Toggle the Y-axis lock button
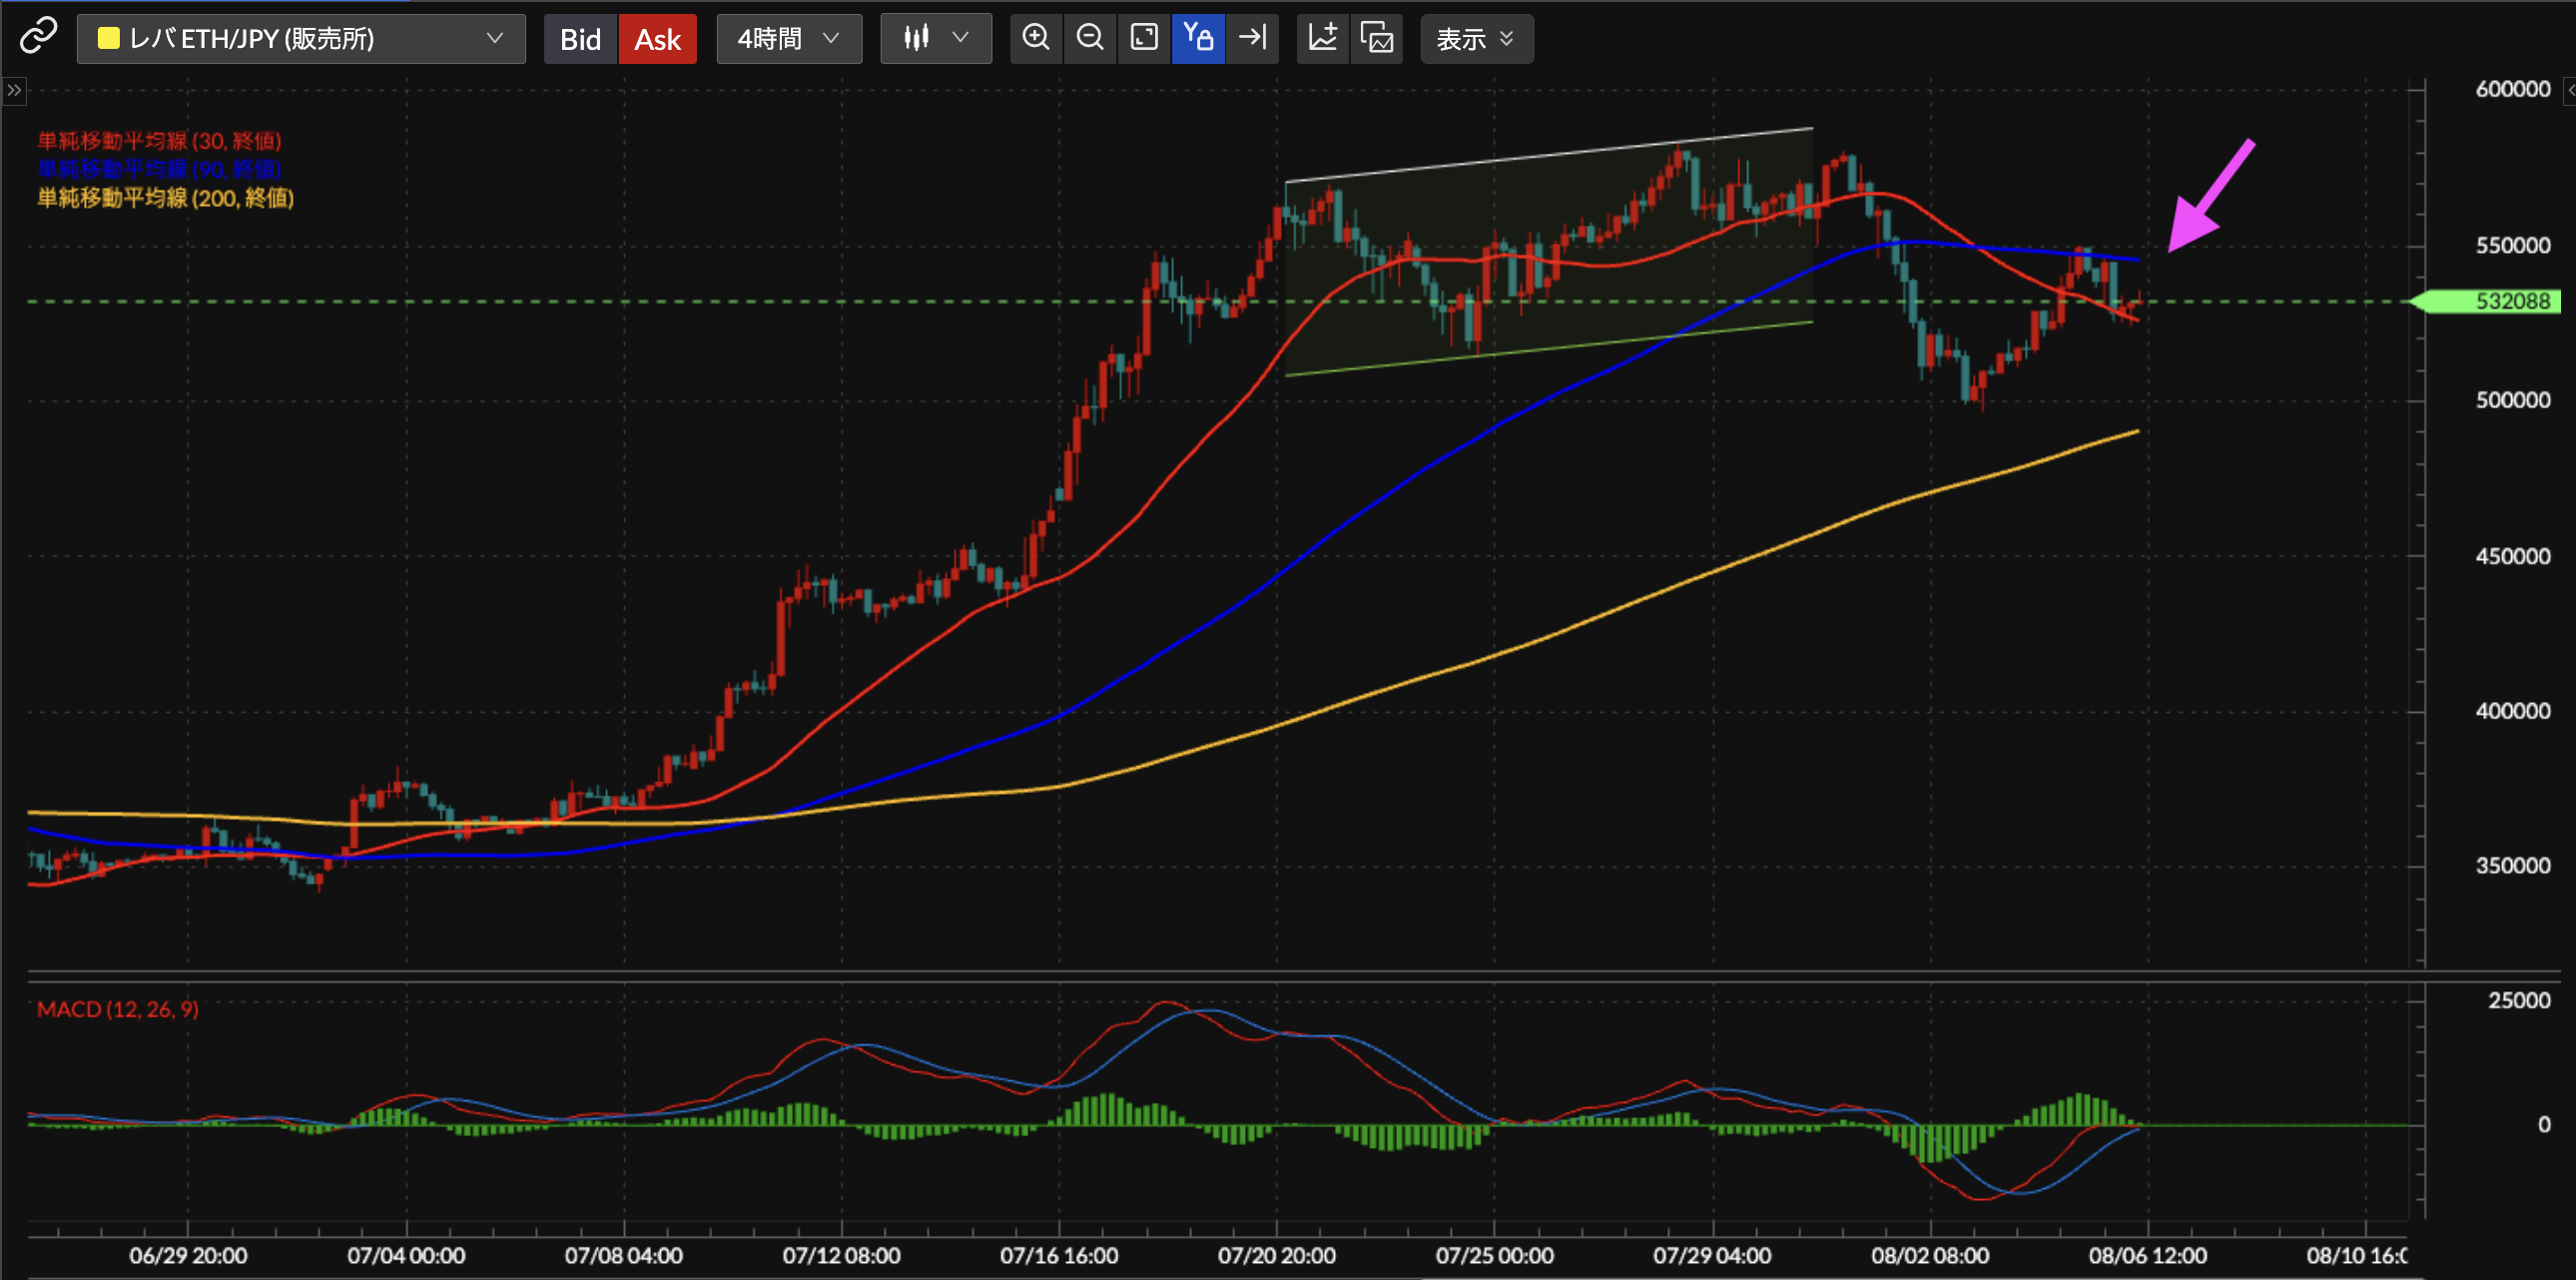 [x=1198, y=38]
